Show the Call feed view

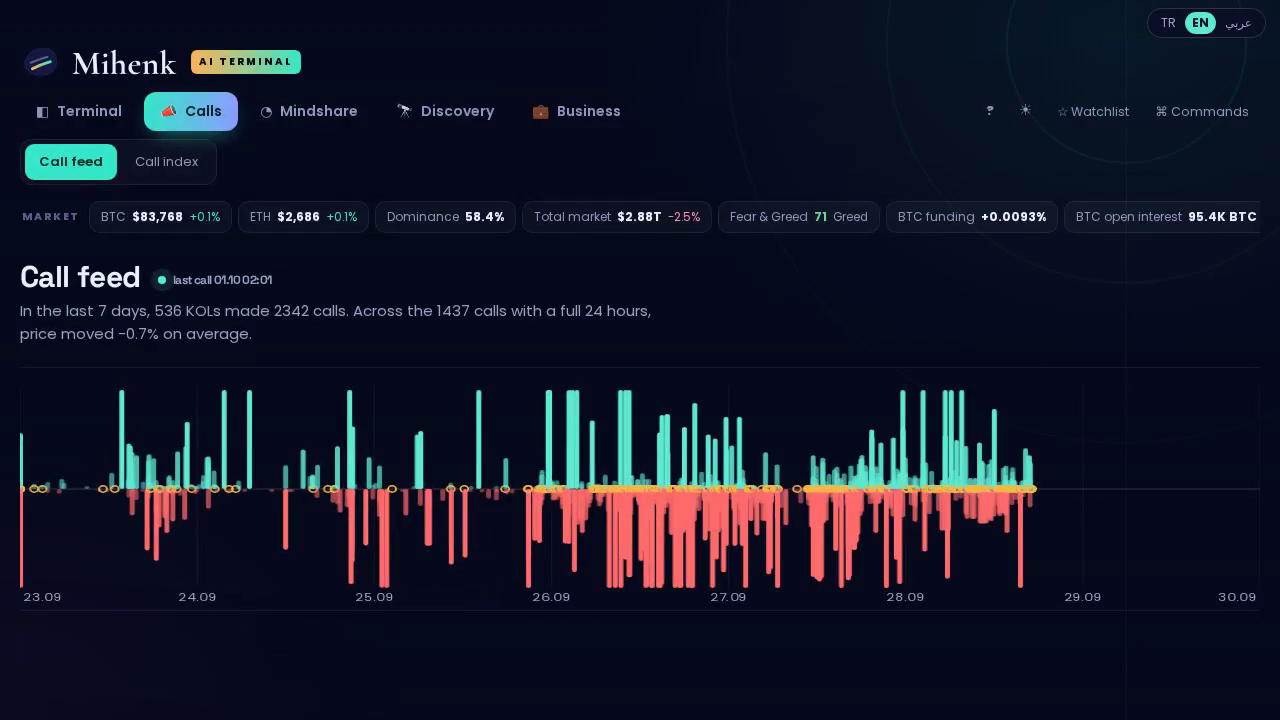point(71,162)
